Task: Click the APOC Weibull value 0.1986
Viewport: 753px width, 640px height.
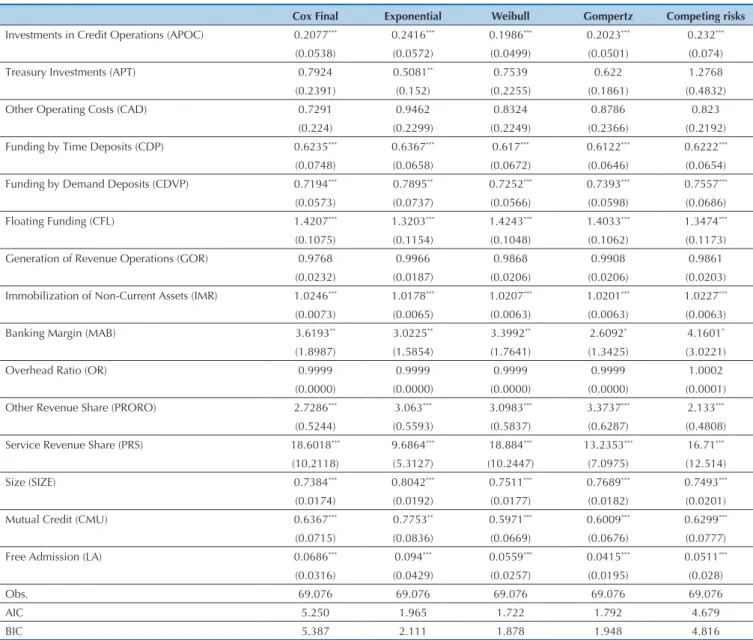Action: click(510, 35)
